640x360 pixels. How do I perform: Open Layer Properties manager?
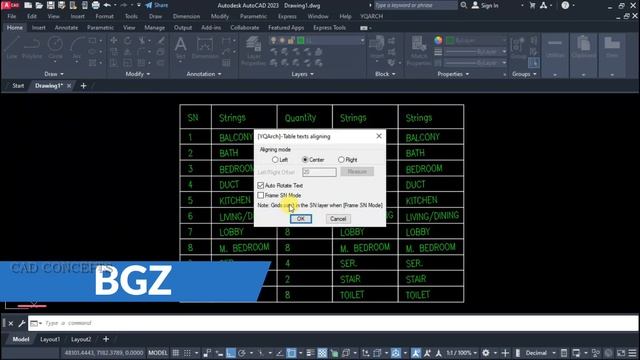point(253,51)
